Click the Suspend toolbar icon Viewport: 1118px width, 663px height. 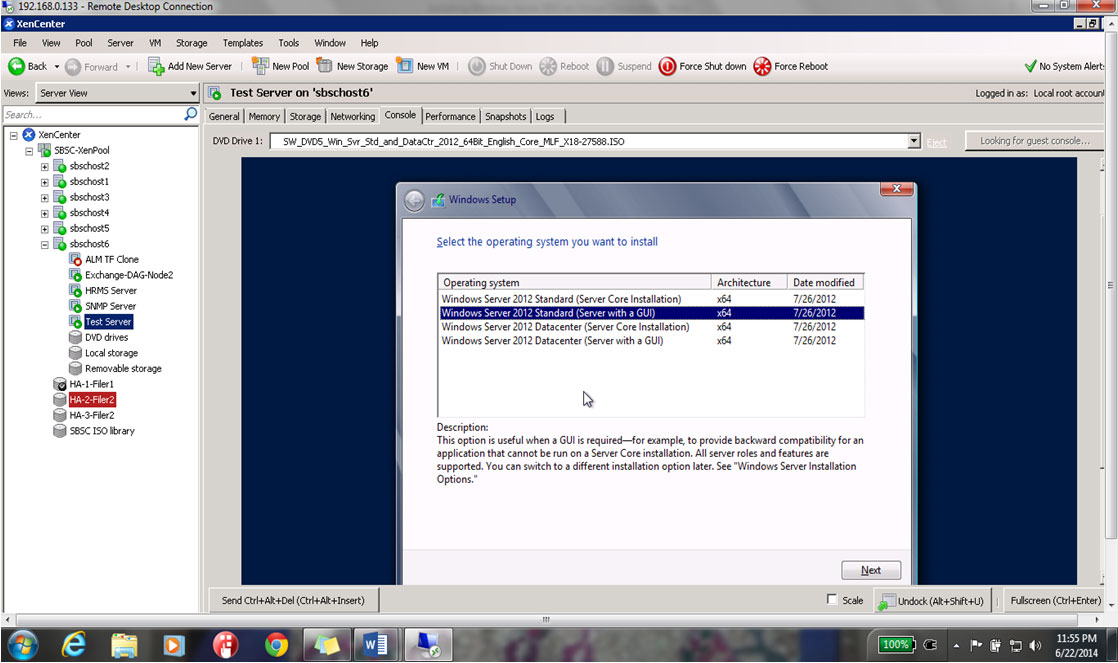coord(605,66)
